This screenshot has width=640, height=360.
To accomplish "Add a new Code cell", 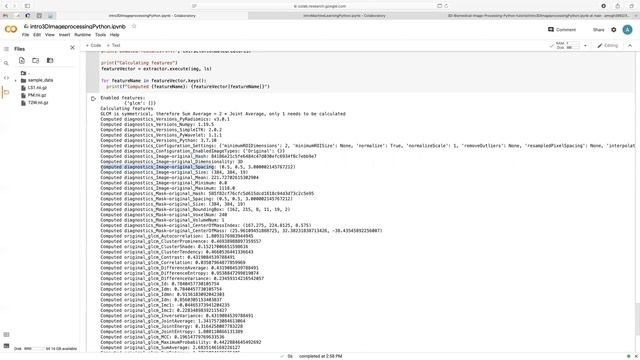I will tap(93, 45).
